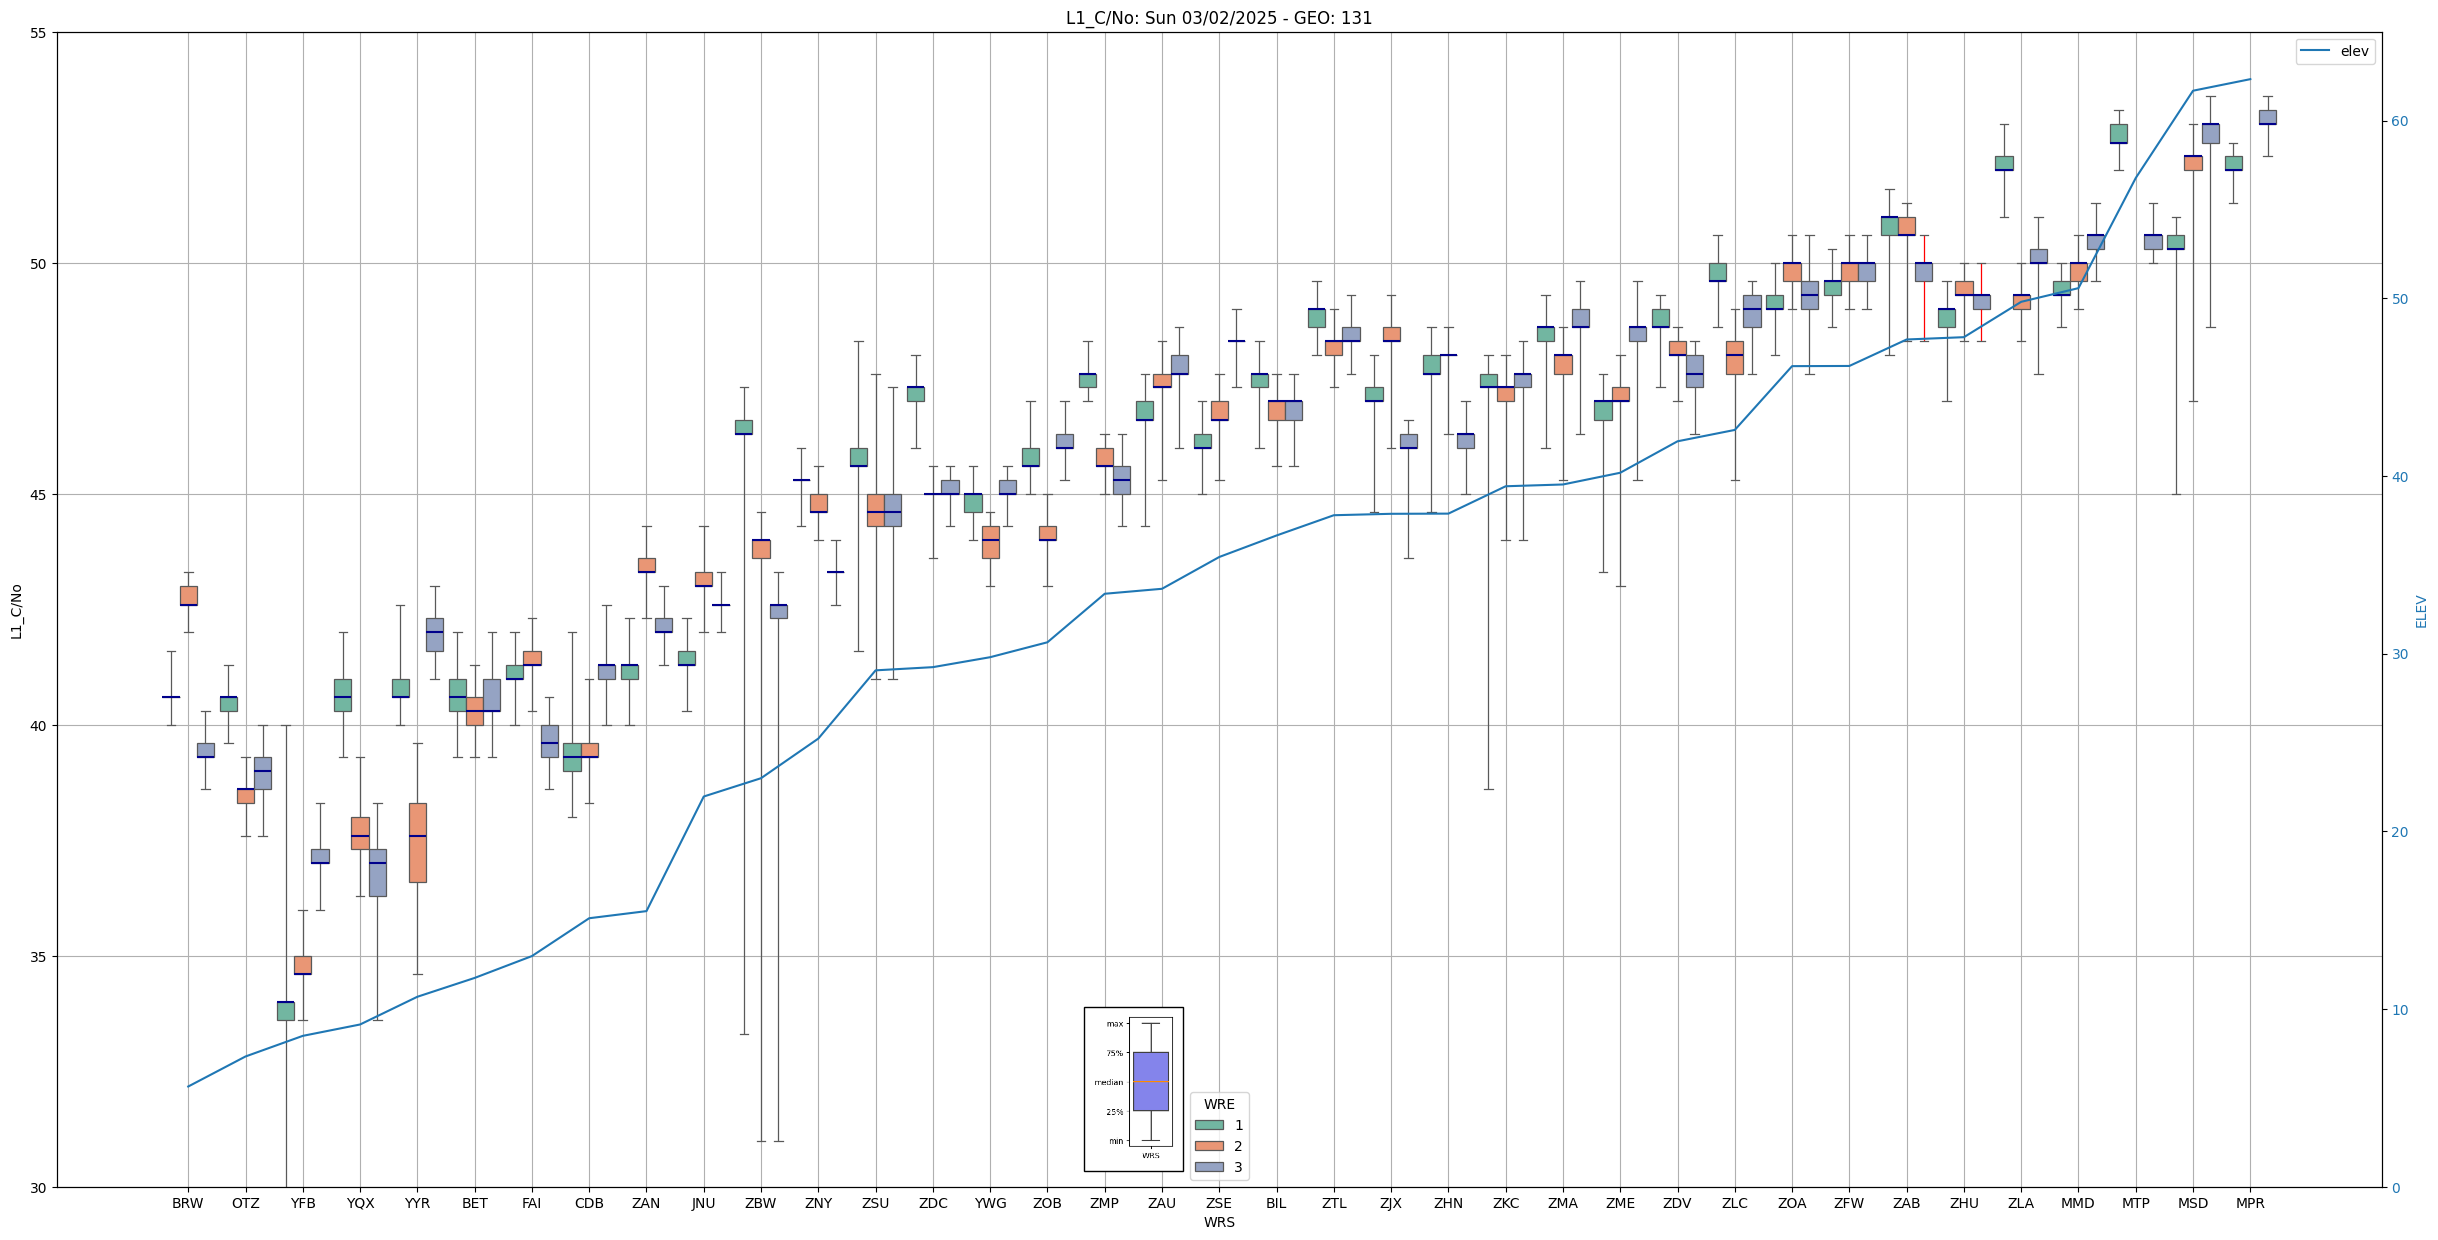Click the 30 tick on left axis
This screenshot has width=2438, height=1240.
[x=39, y=1188]
